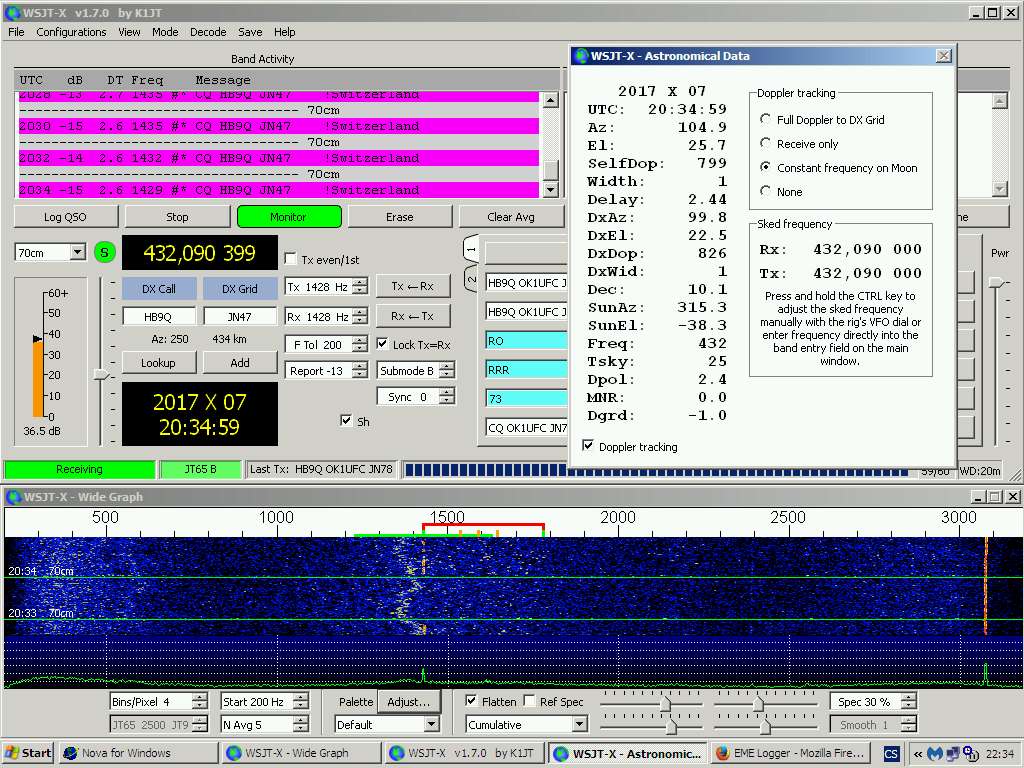Close the Astronomical Data window
Viewport: 1024px width, 768px height.
tap(943, 56)
